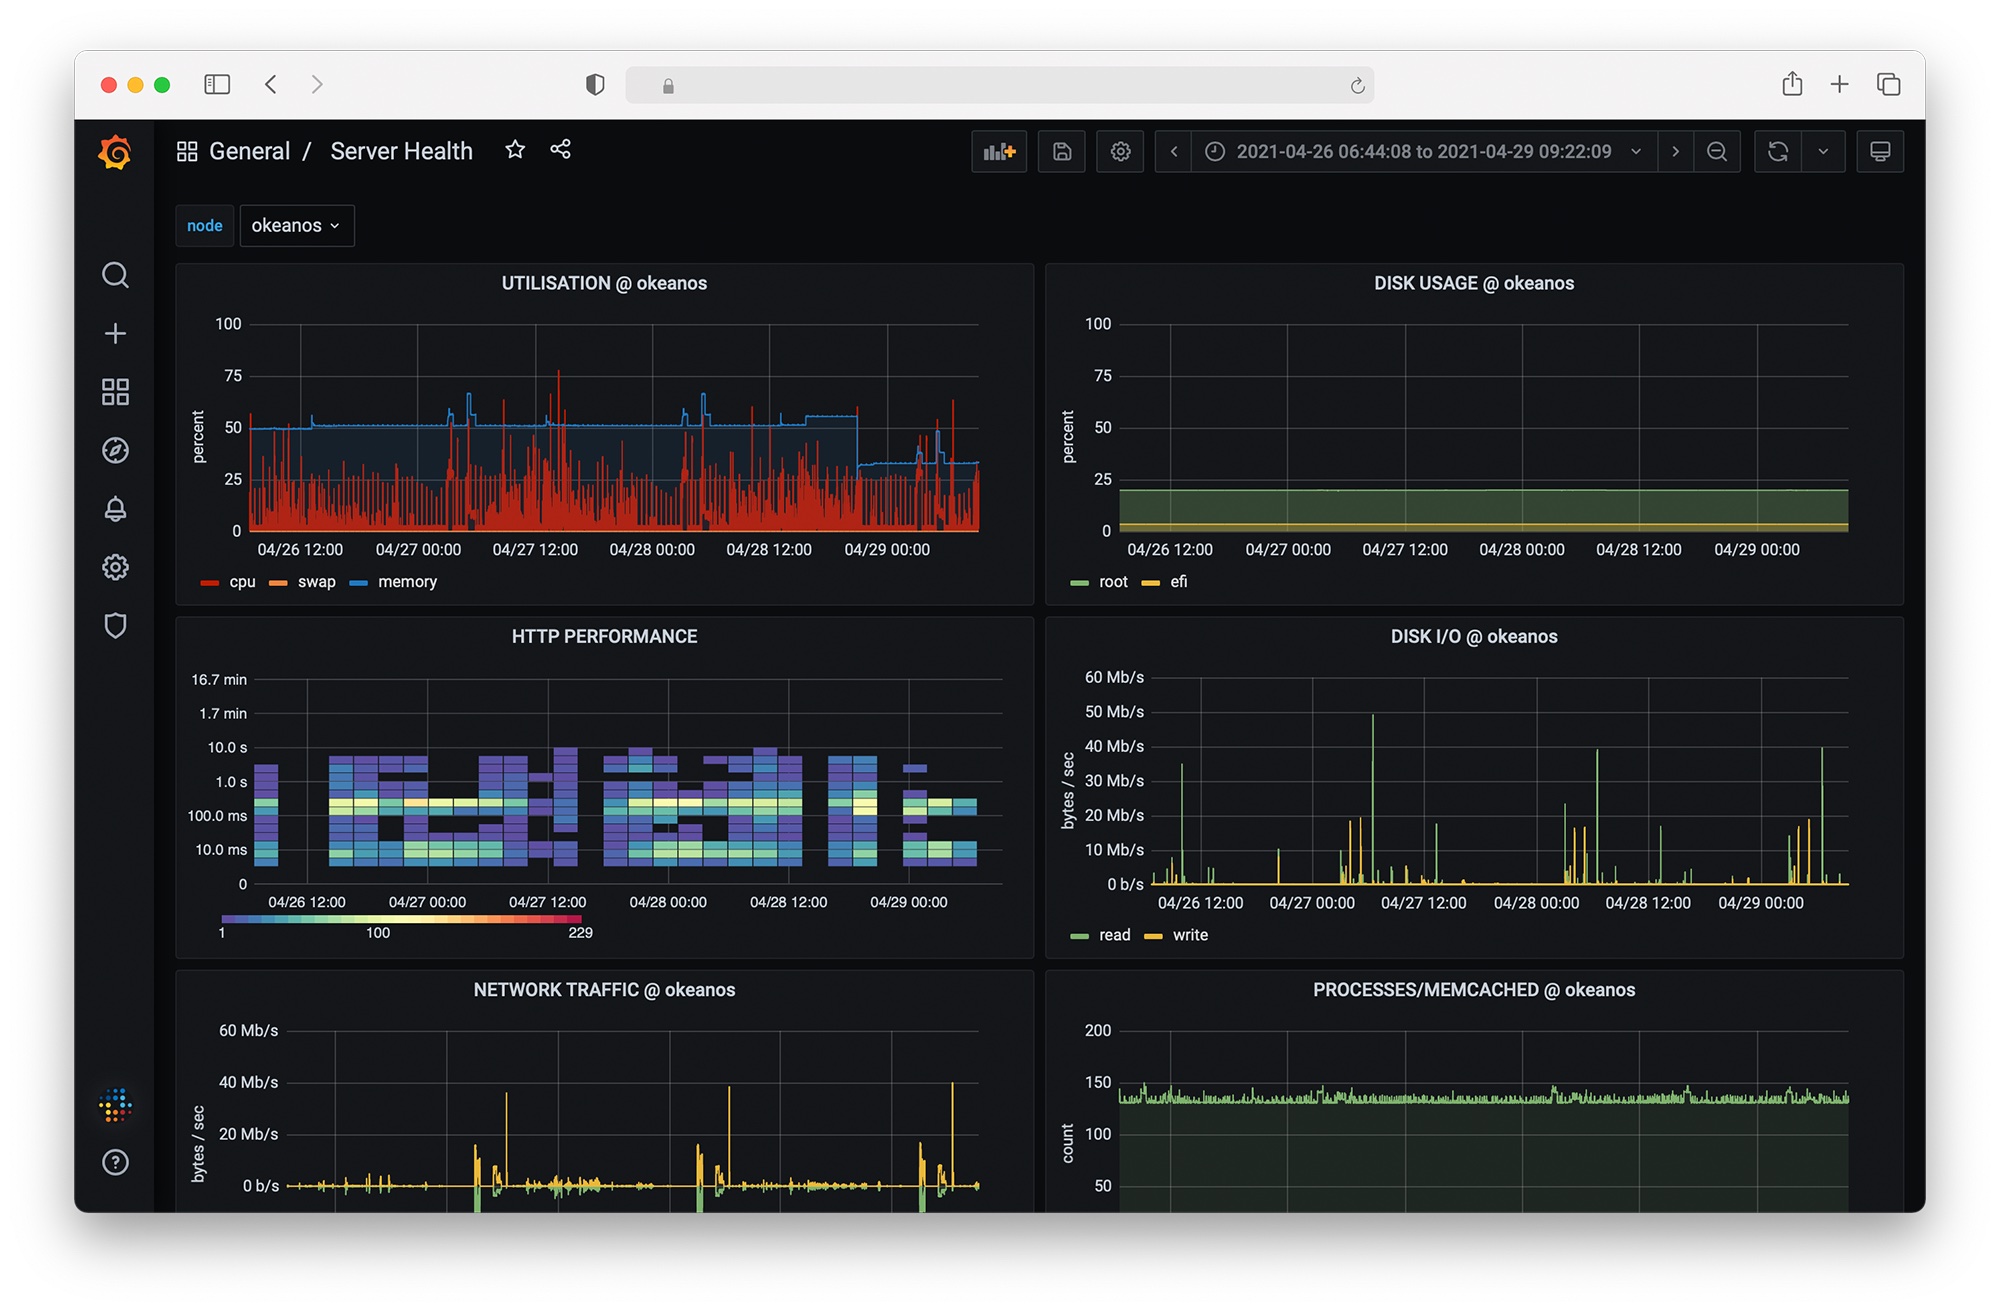Open the Create plus menu in sidebar
This screenshot has height=1311, width=2000.
click(x=115, y=333)
